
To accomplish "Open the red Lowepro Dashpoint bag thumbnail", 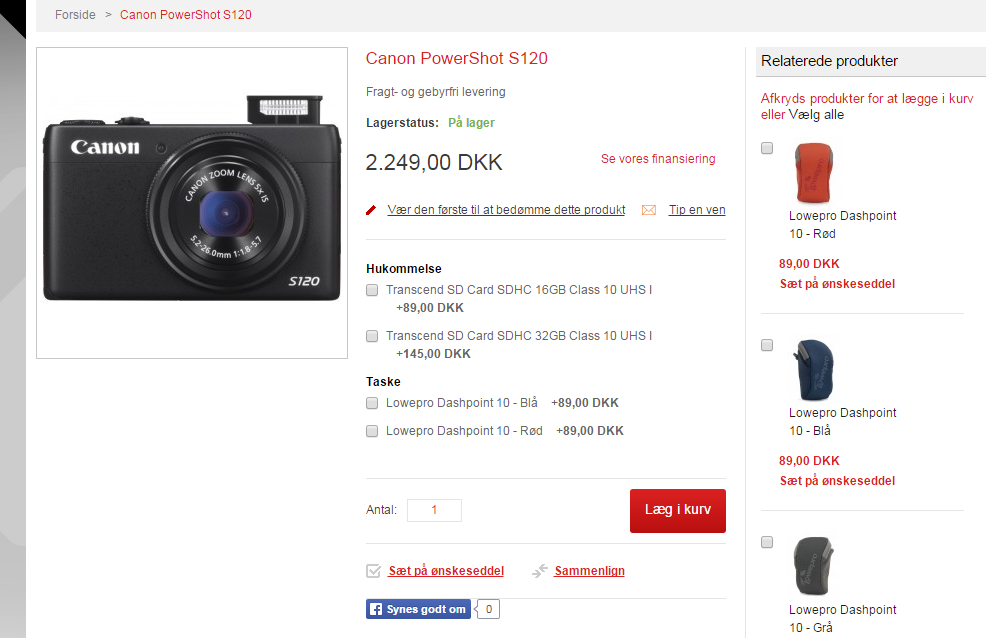I will (813, 173).
